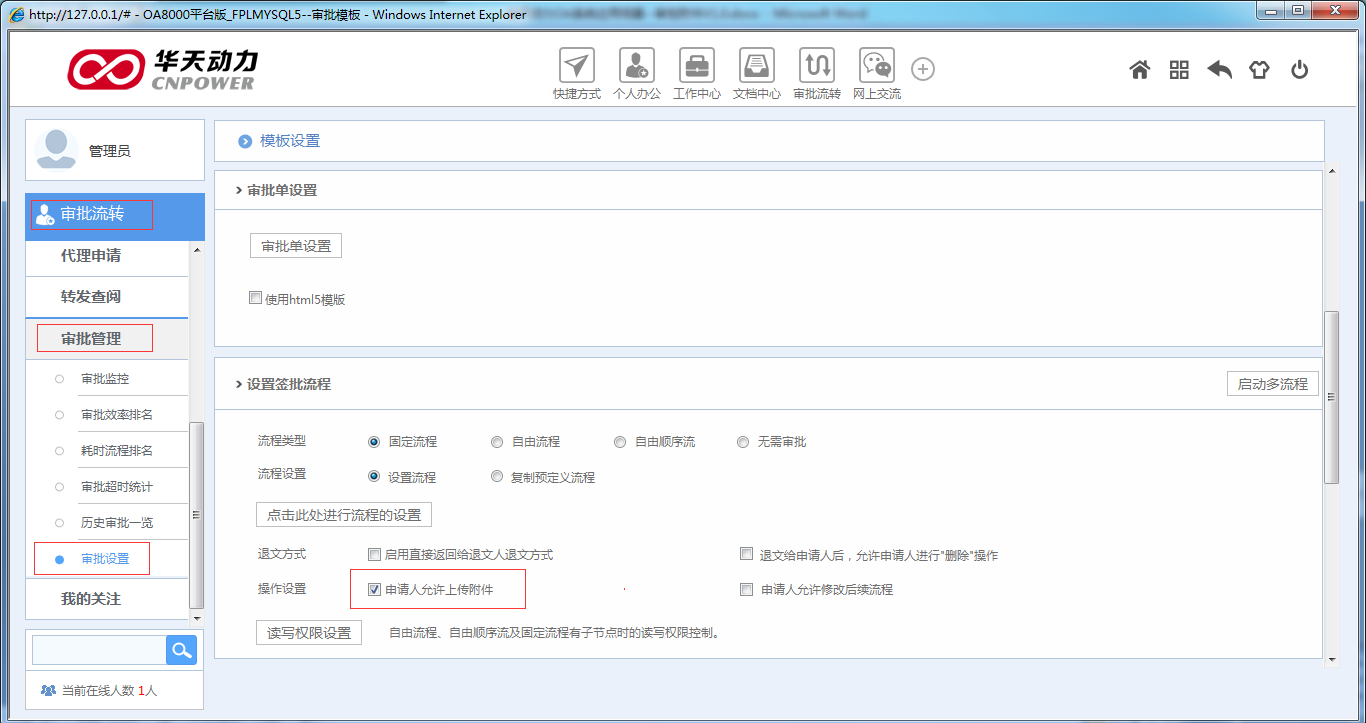Open 历史审批一览 in sidebar
1366x723 pixels.
pos(117,523)
